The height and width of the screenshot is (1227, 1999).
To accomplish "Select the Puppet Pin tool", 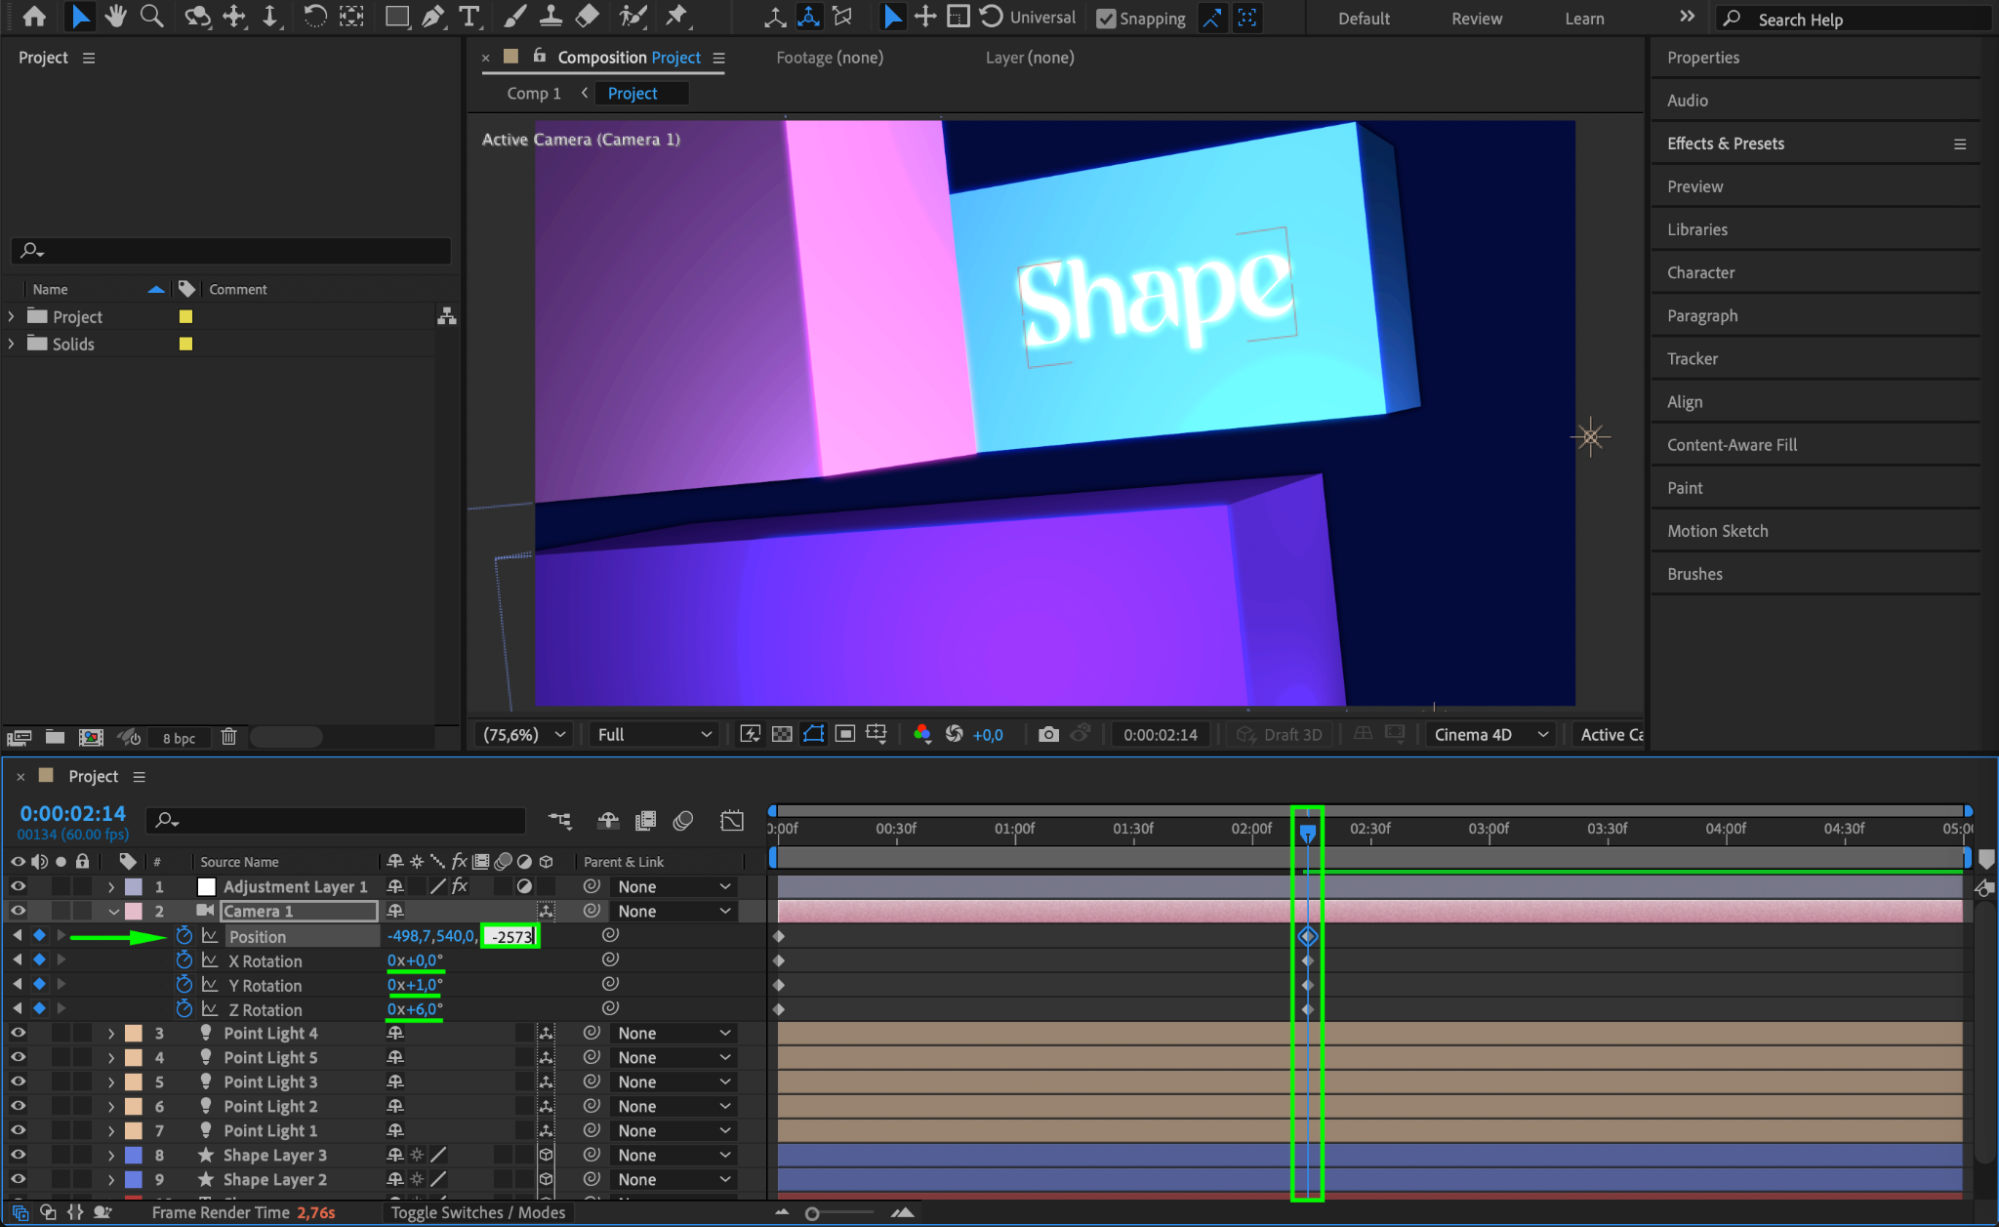I will (x=677, y=16).
